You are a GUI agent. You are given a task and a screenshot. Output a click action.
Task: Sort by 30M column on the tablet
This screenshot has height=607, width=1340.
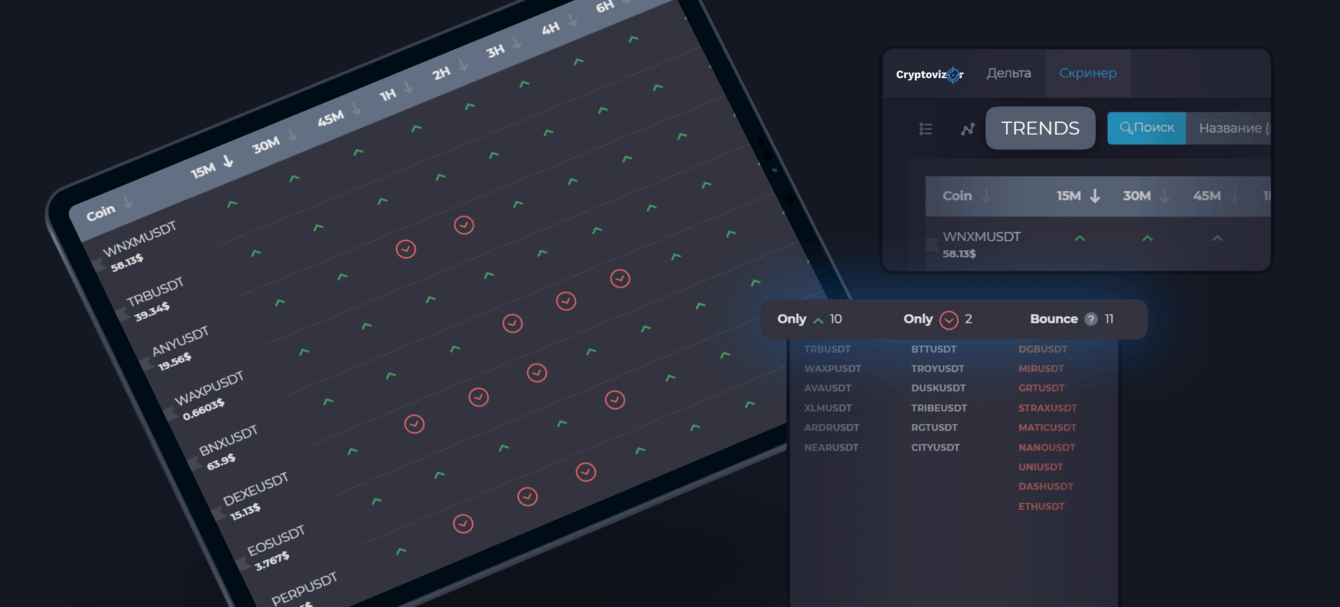[x=275, y=141]
